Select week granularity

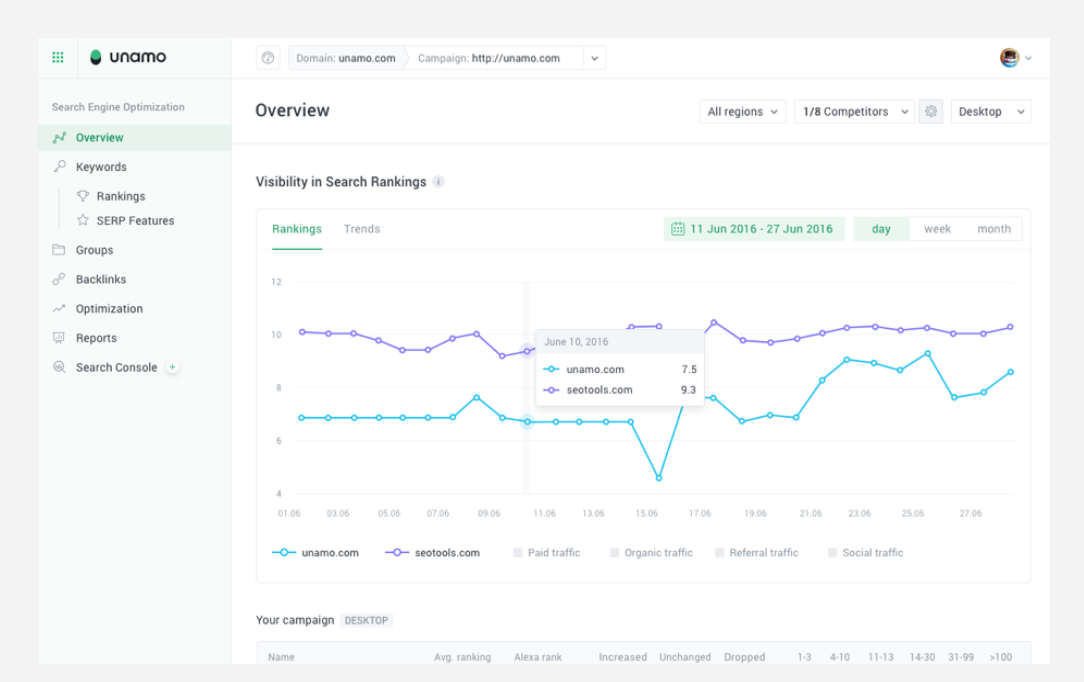(937, 229)
